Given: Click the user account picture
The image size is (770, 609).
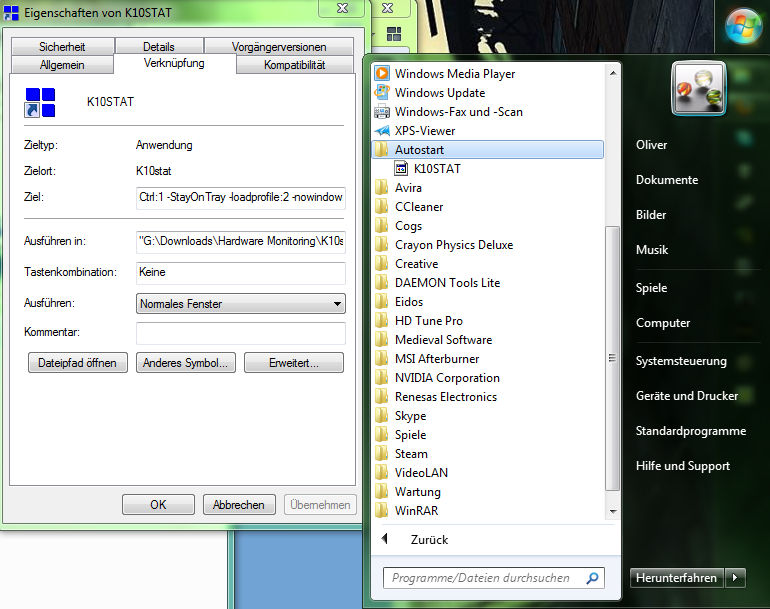Looking at the screenshot, I should 698,88.
